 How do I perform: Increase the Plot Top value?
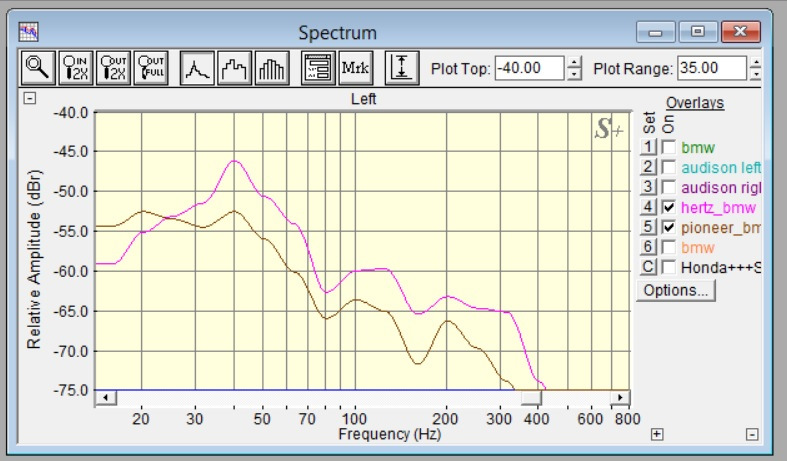tap(574, 62)
